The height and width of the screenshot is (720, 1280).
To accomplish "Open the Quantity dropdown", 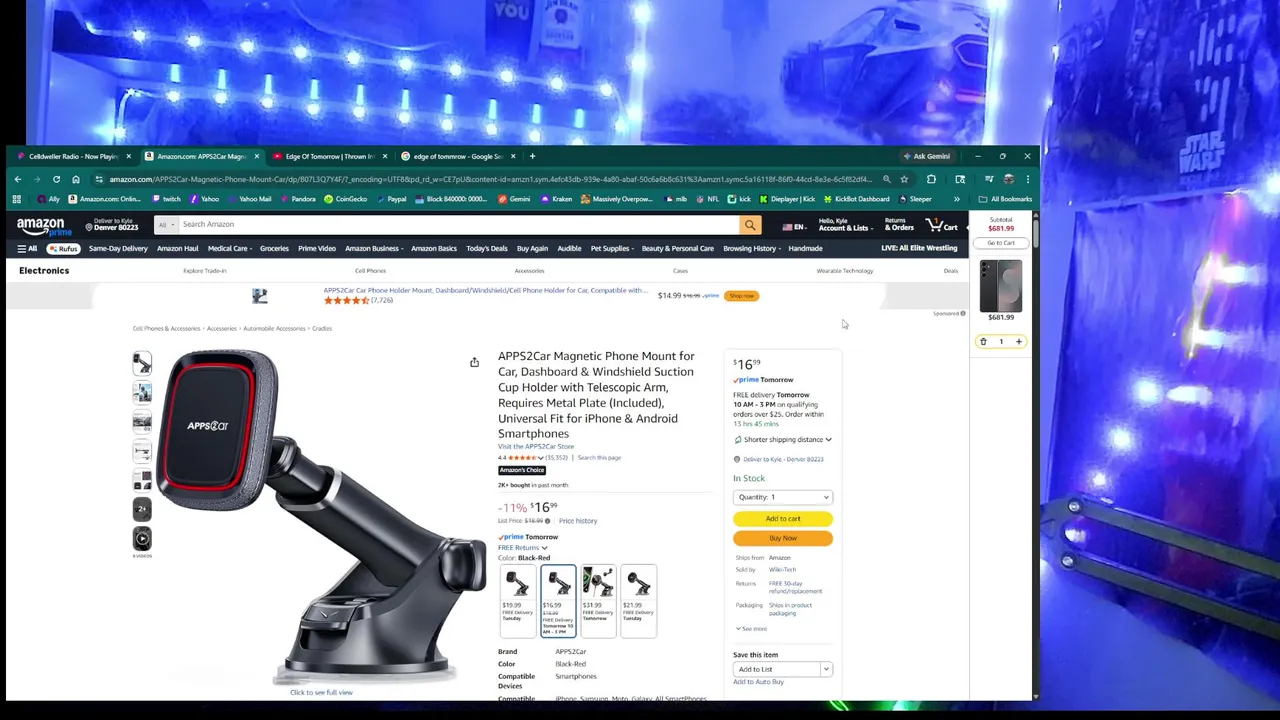I will point(783,497).
